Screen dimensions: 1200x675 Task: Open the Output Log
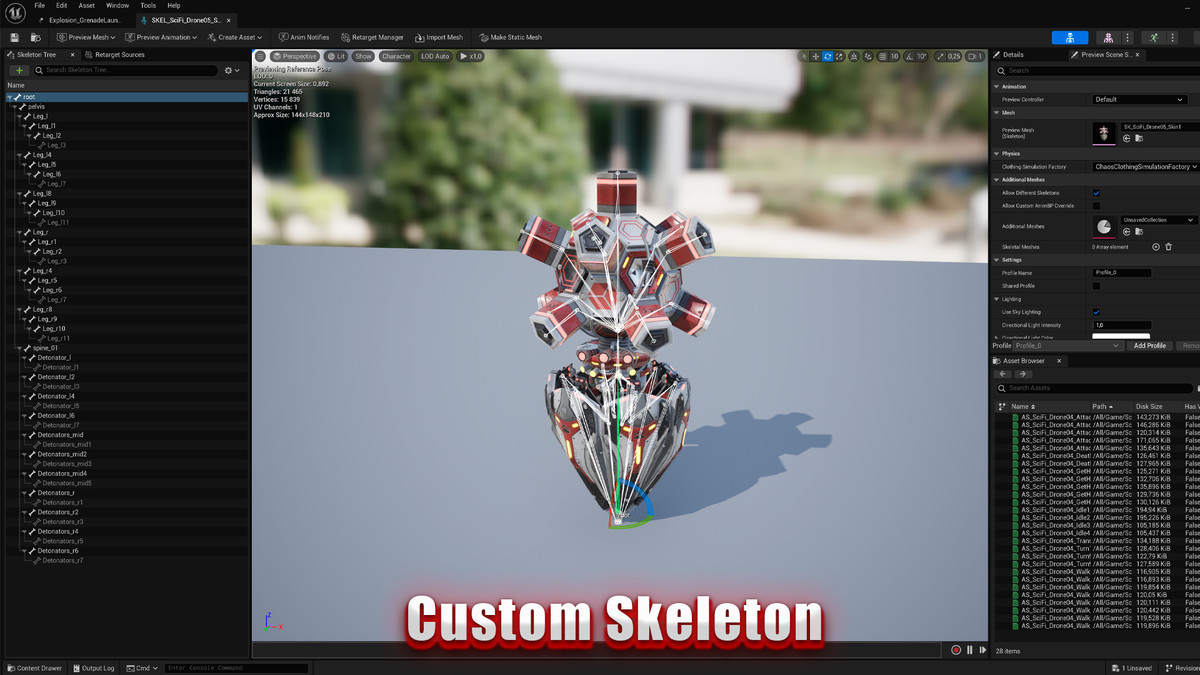(x=93, y=668)
